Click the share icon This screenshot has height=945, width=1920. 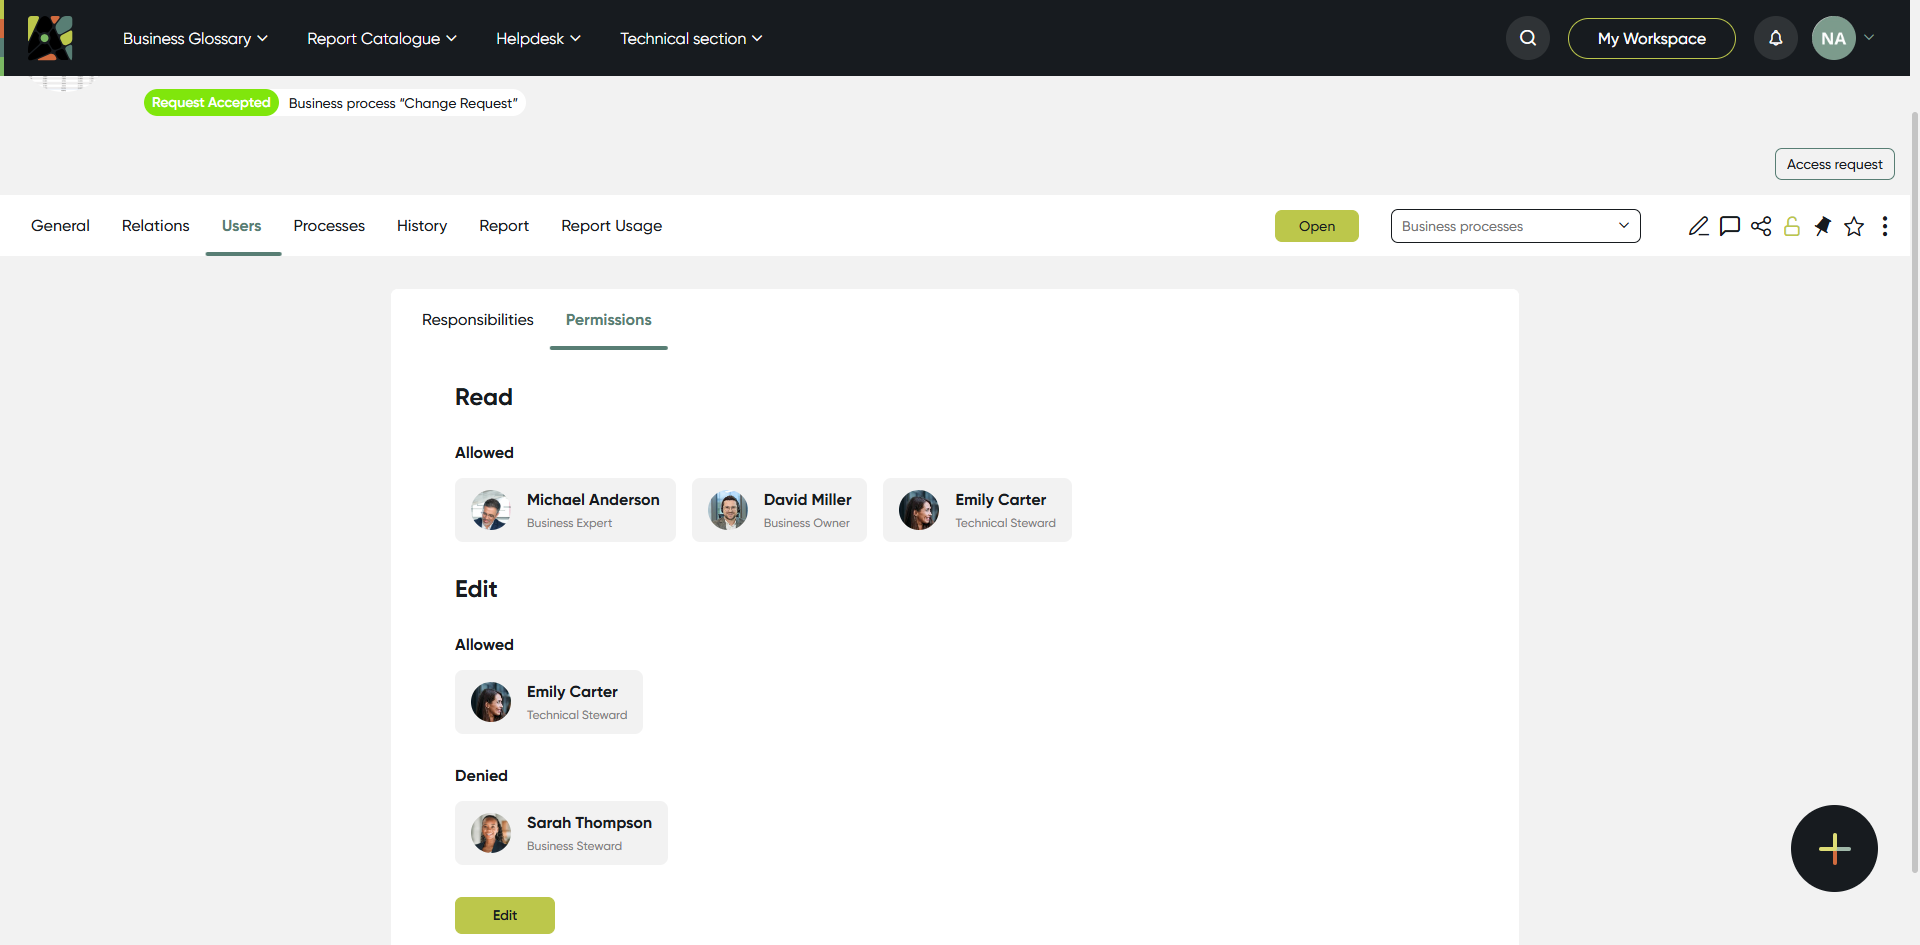click(x=1761, y=226)
